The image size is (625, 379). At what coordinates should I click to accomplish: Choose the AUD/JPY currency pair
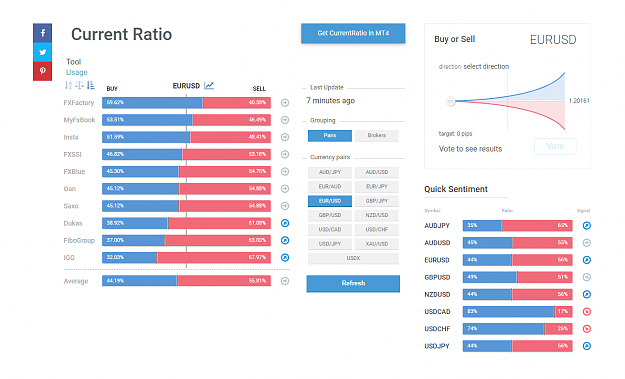pos(330,172)
